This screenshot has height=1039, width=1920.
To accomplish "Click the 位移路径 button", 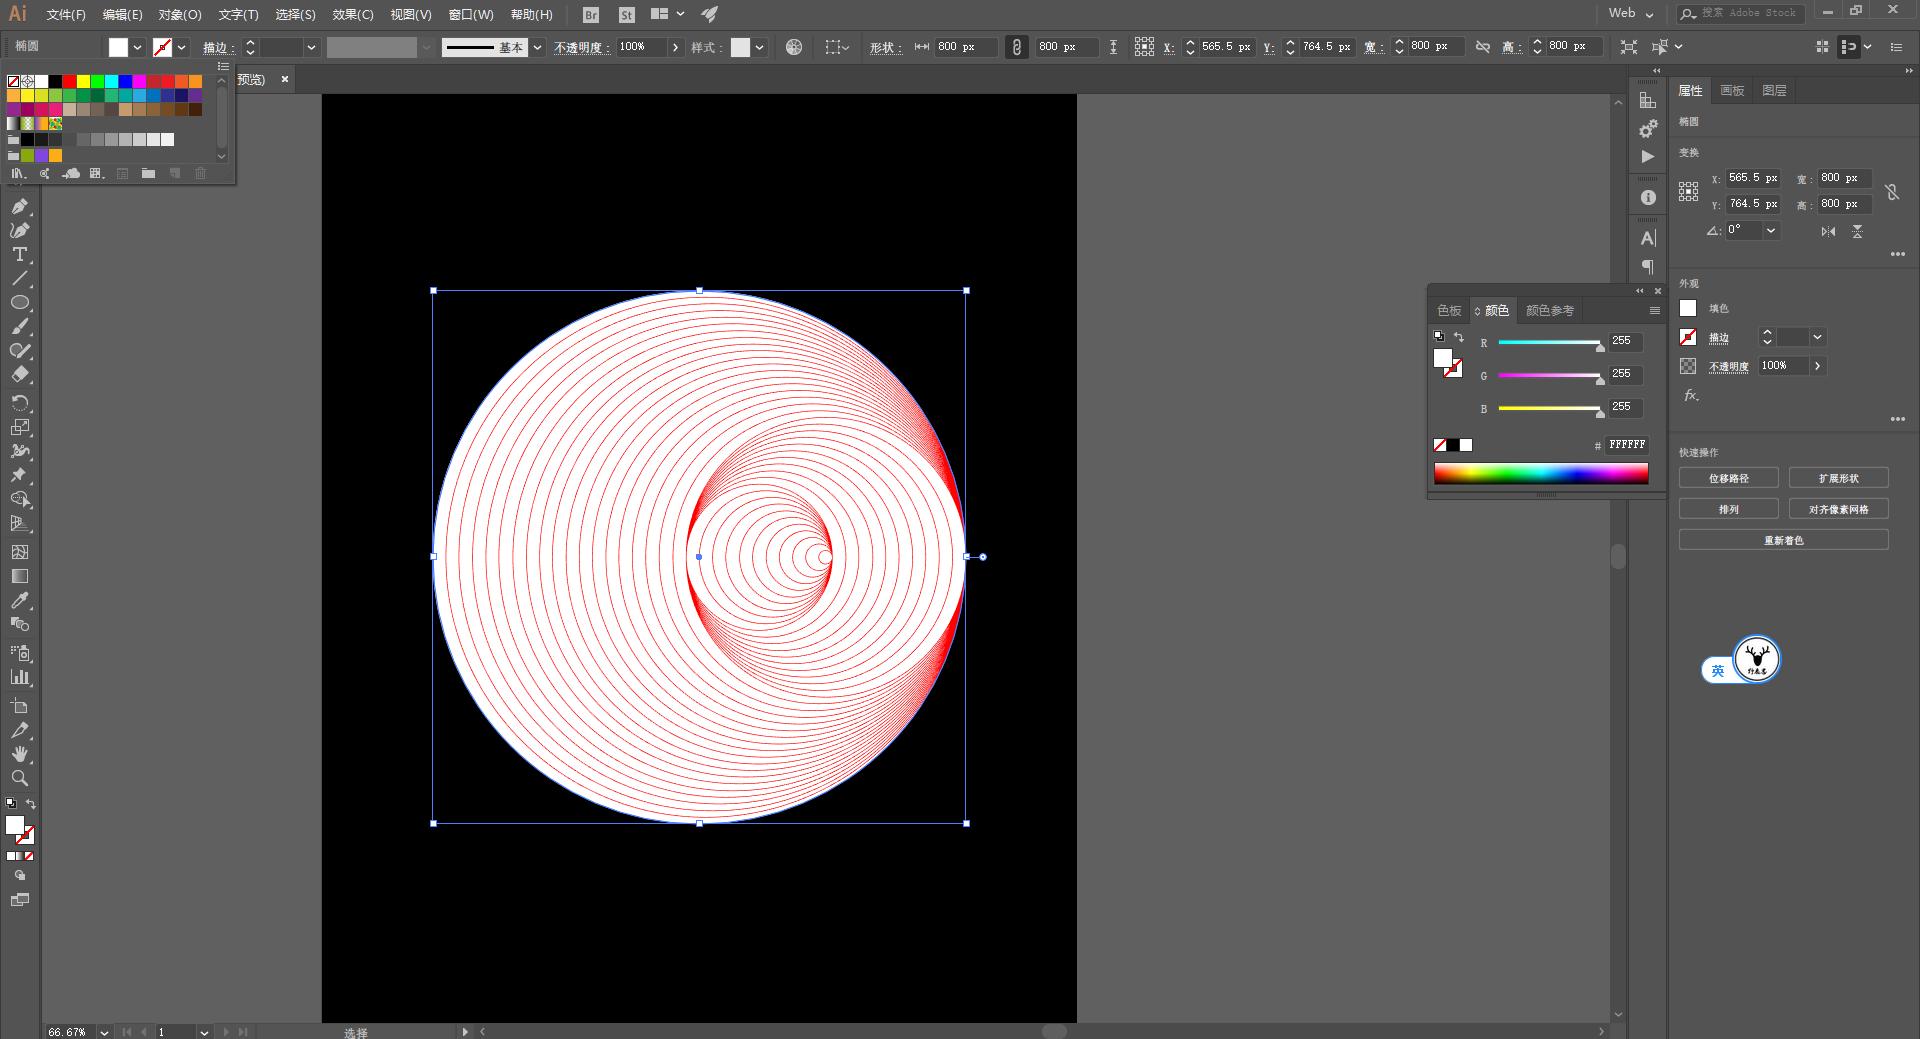I will (x=1728, y=478).
